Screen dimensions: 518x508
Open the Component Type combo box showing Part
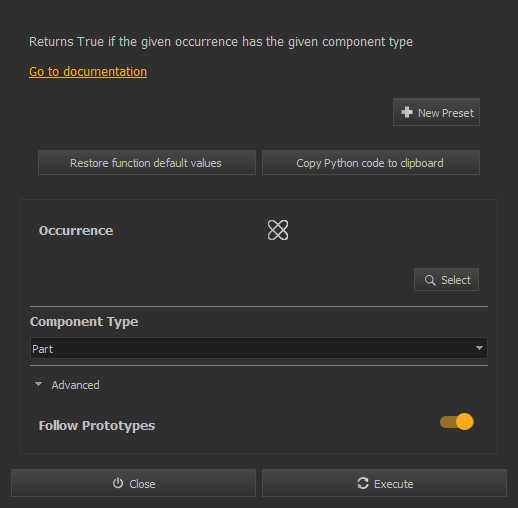pos(259,348)
